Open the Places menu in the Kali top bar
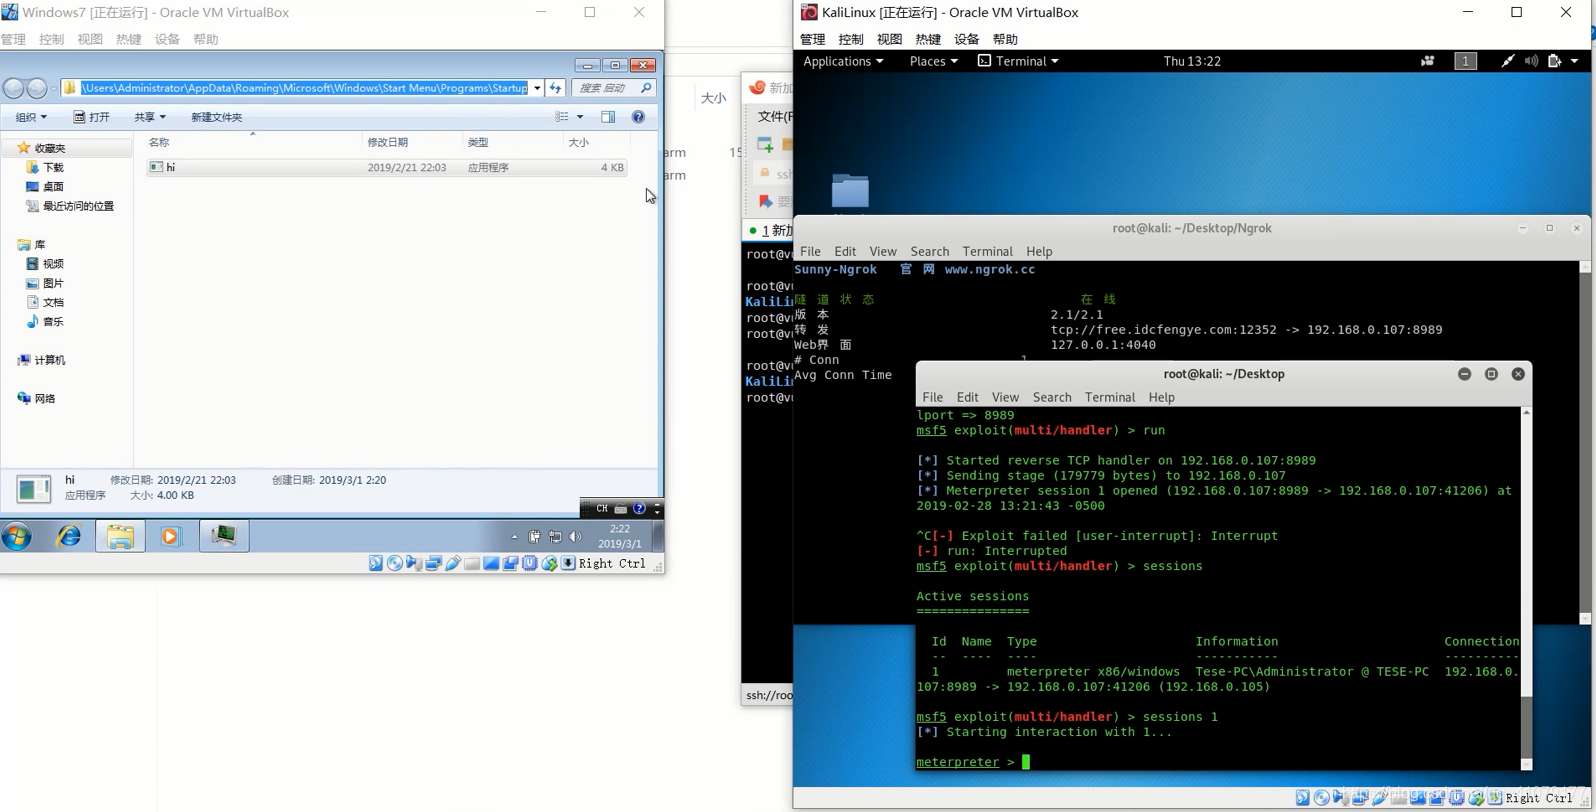The image size is (1596, 812). 933,61
